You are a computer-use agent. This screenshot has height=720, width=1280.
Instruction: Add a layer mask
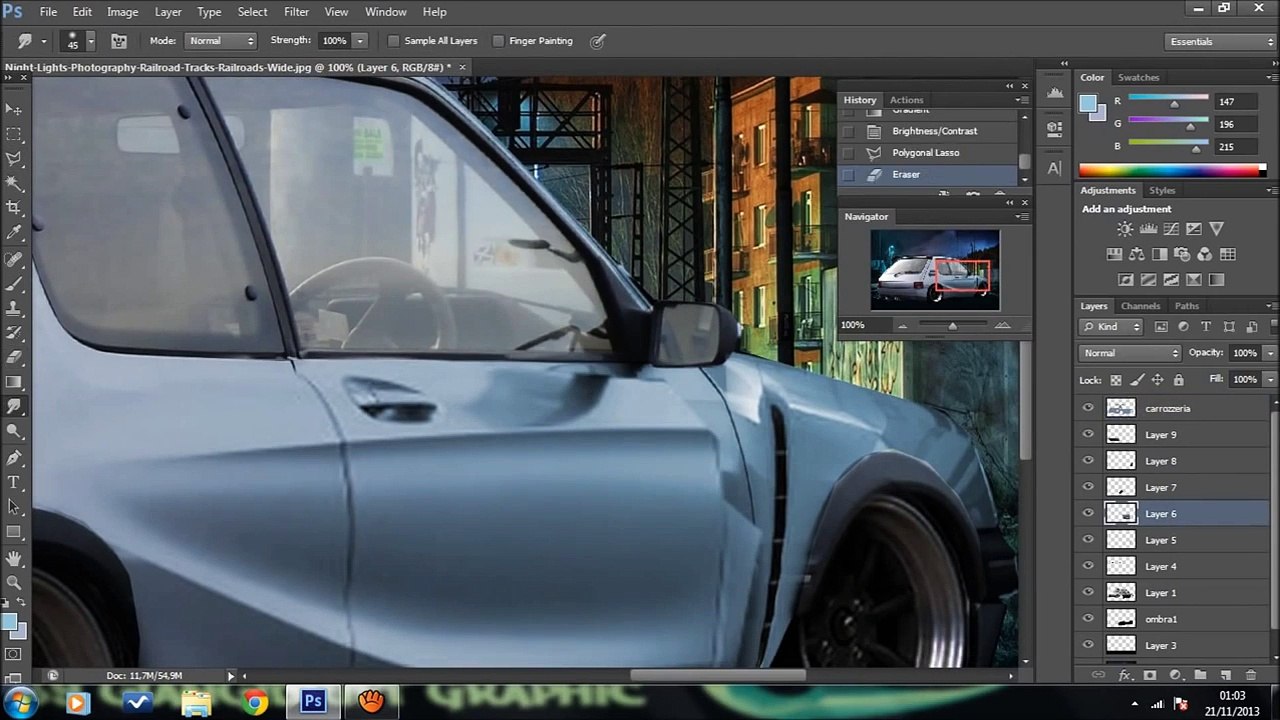pyautogui.click(x=1150, y=676)
